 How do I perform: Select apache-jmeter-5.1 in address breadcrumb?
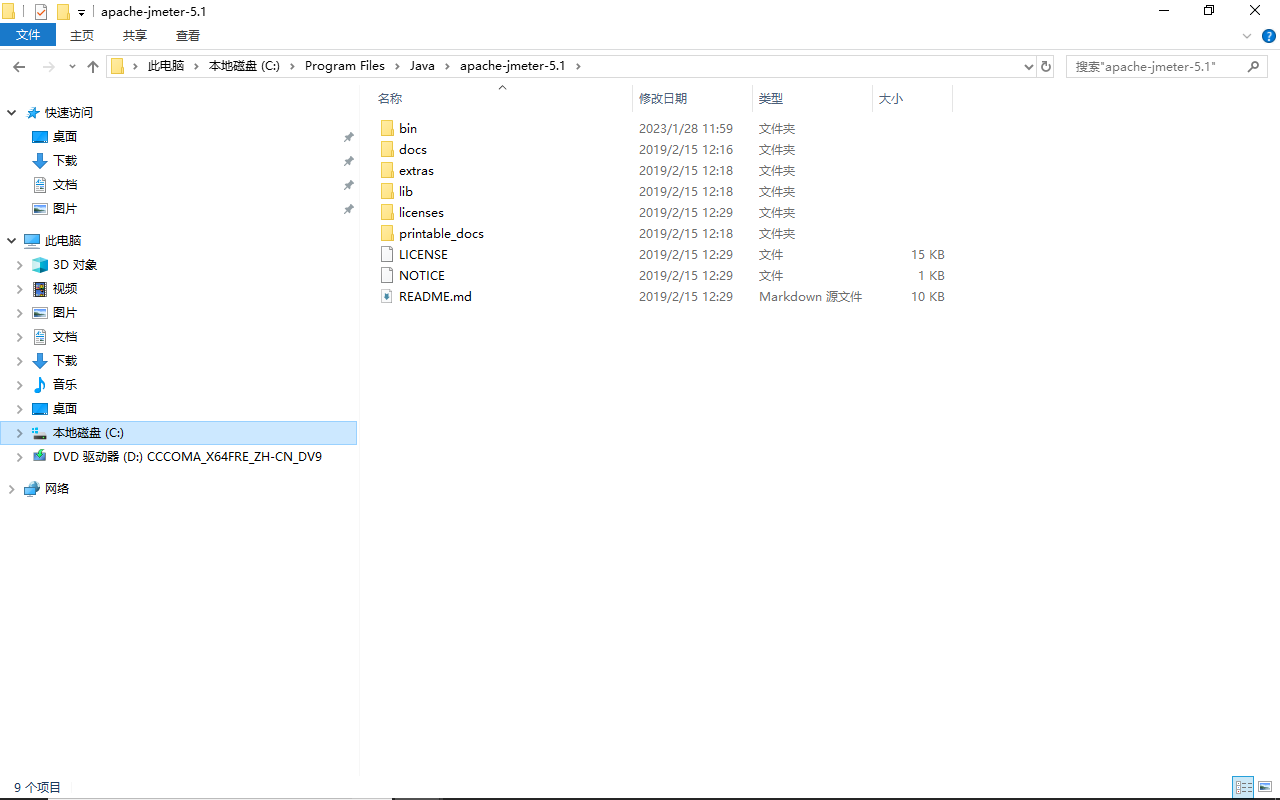(x=512, y=66)
